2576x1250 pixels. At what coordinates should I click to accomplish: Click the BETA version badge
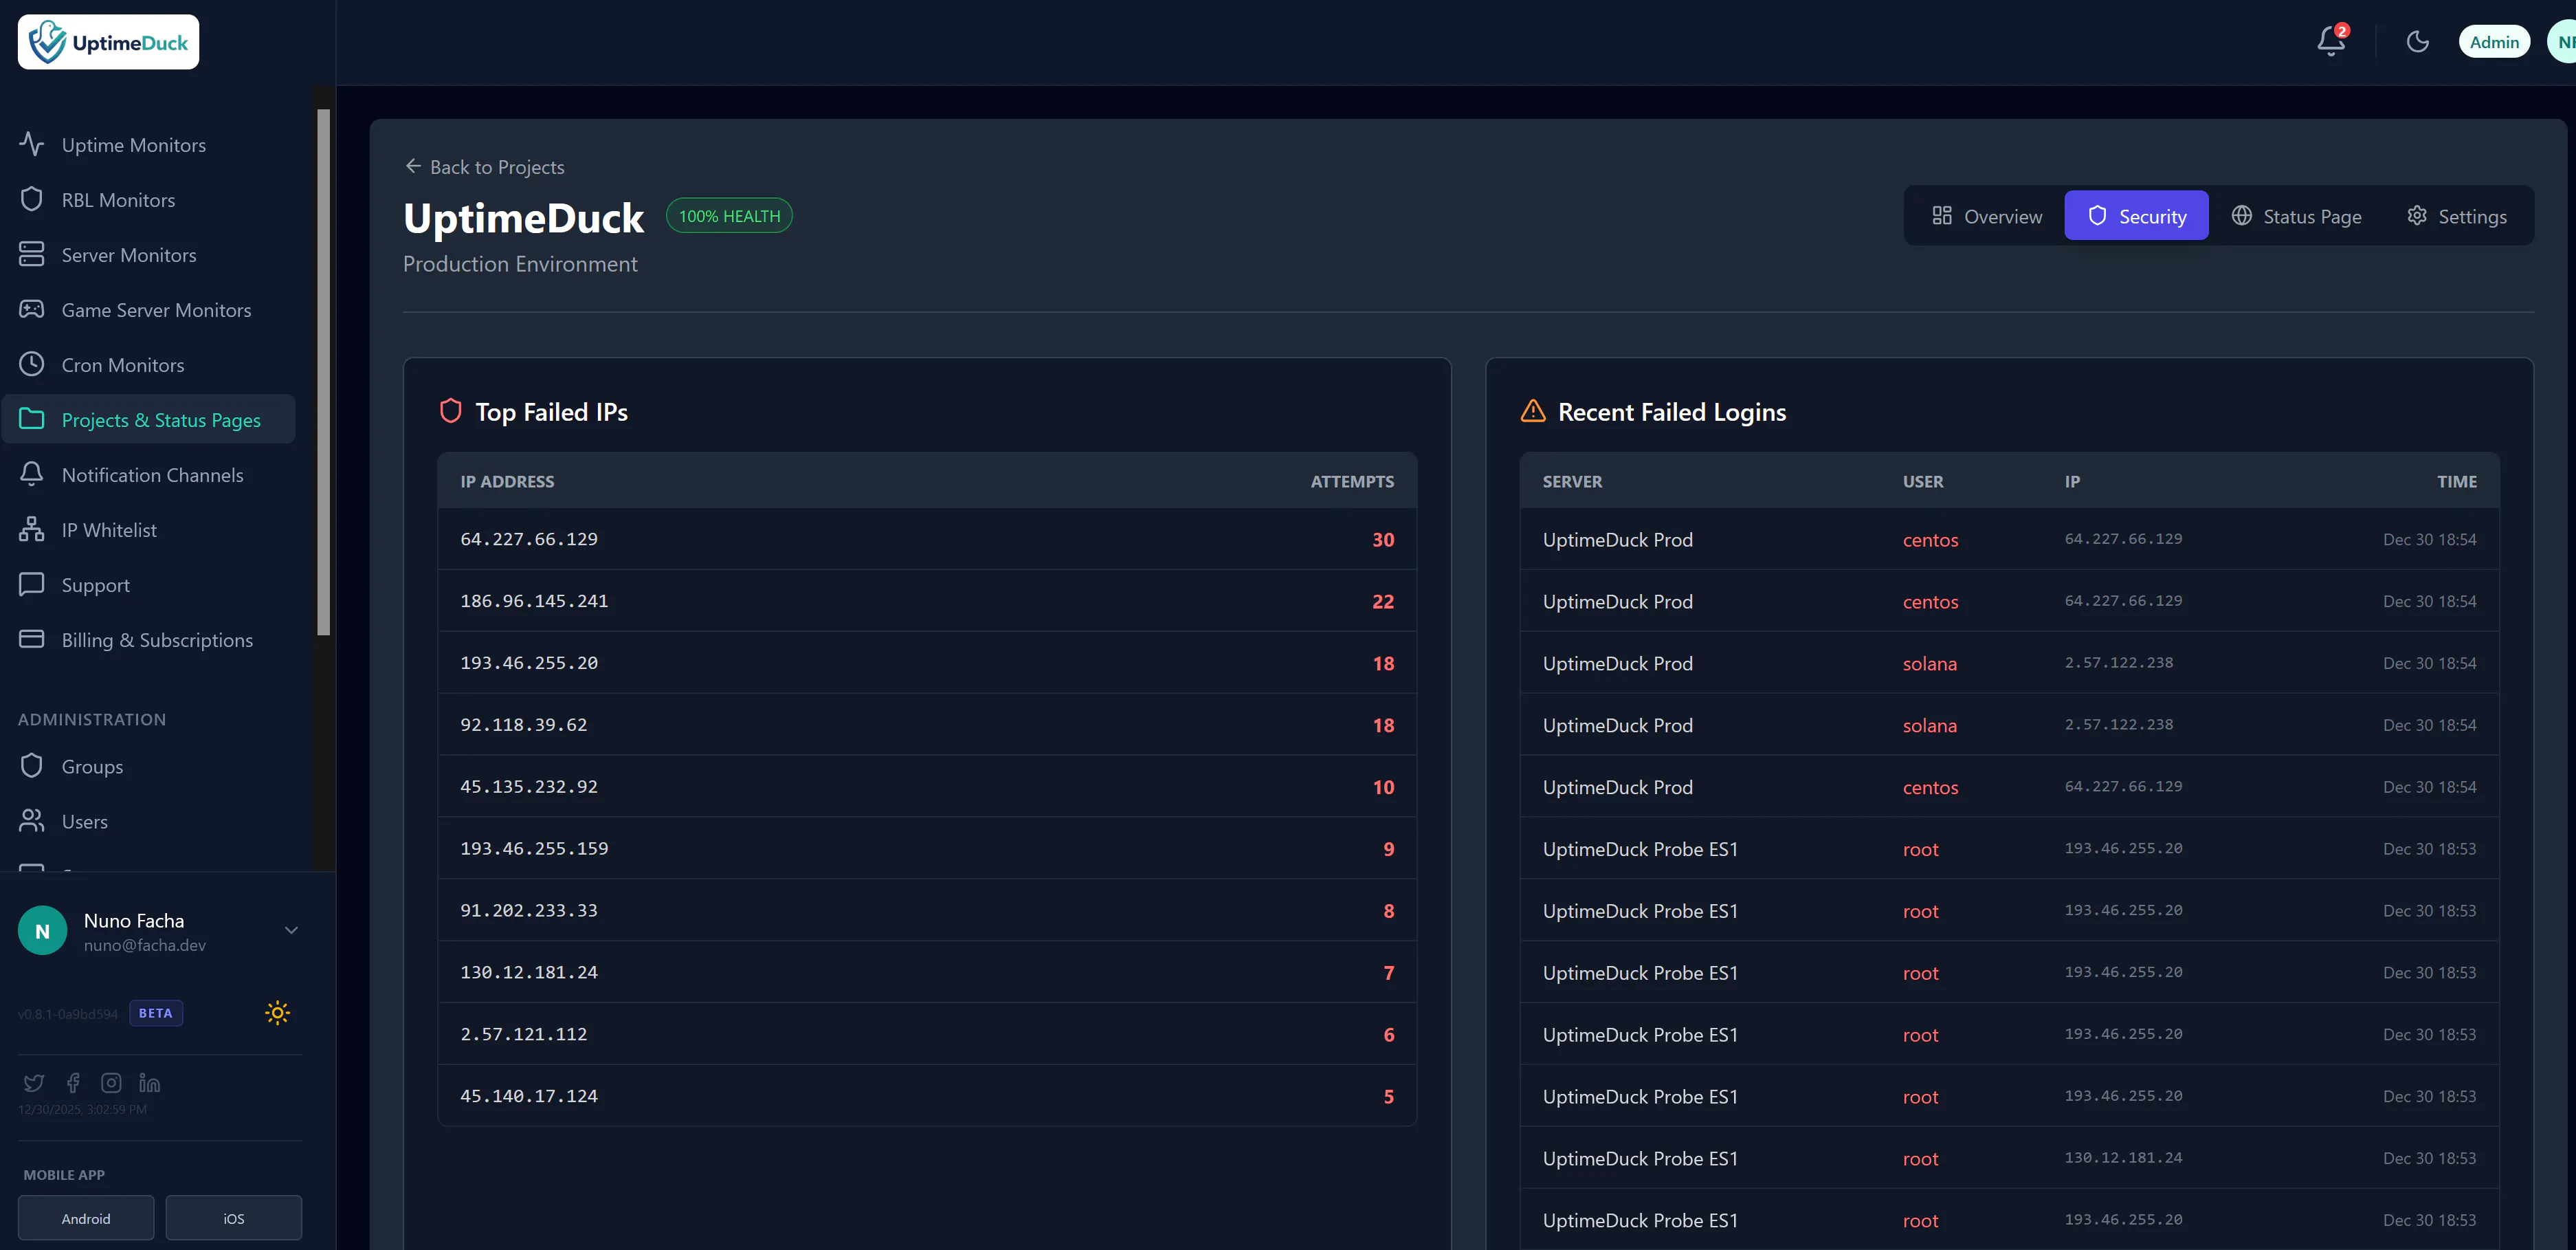[x=155, y=1013]
